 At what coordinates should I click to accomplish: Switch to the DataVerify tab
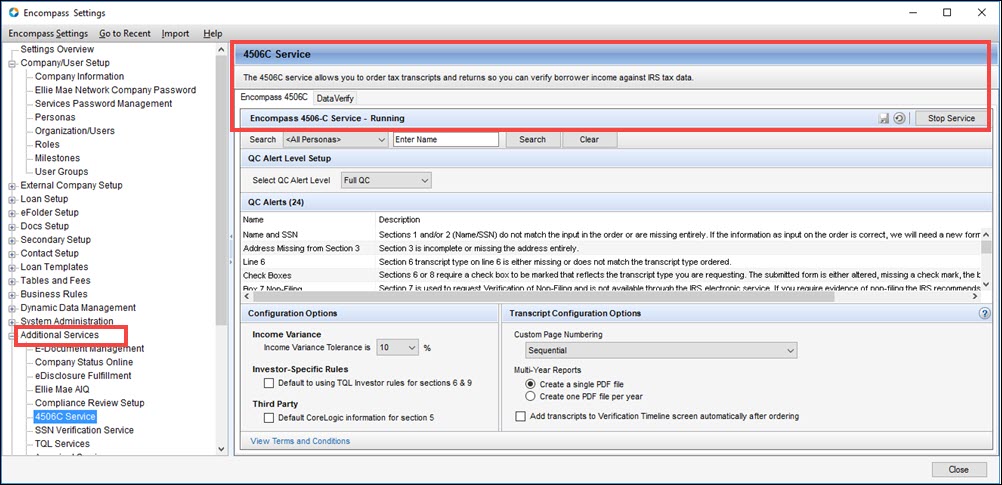pyautogui.click(x=335, y=98)
